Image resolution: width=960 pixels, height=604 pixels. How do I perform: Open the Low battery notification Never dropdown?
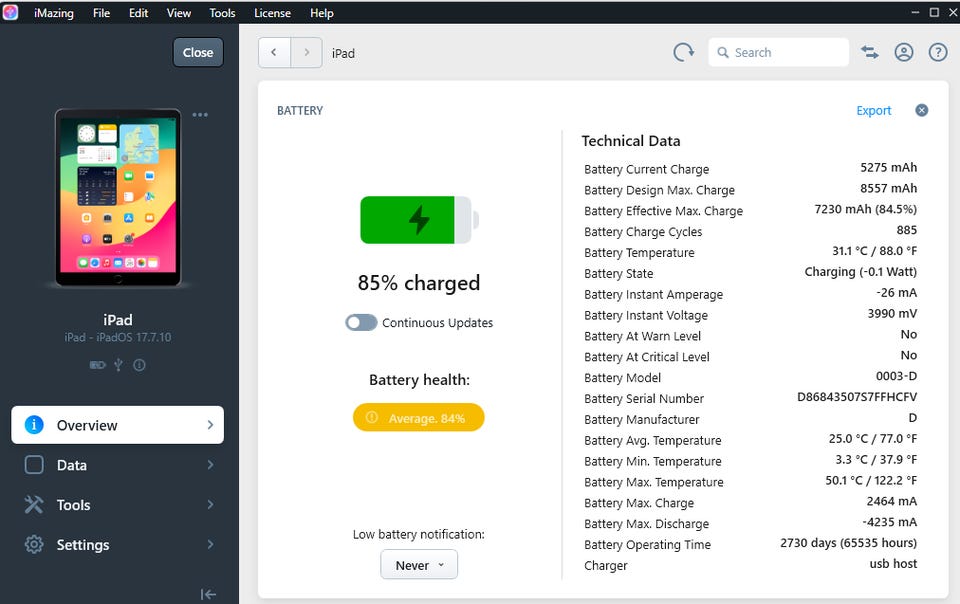tap(419, 565)
